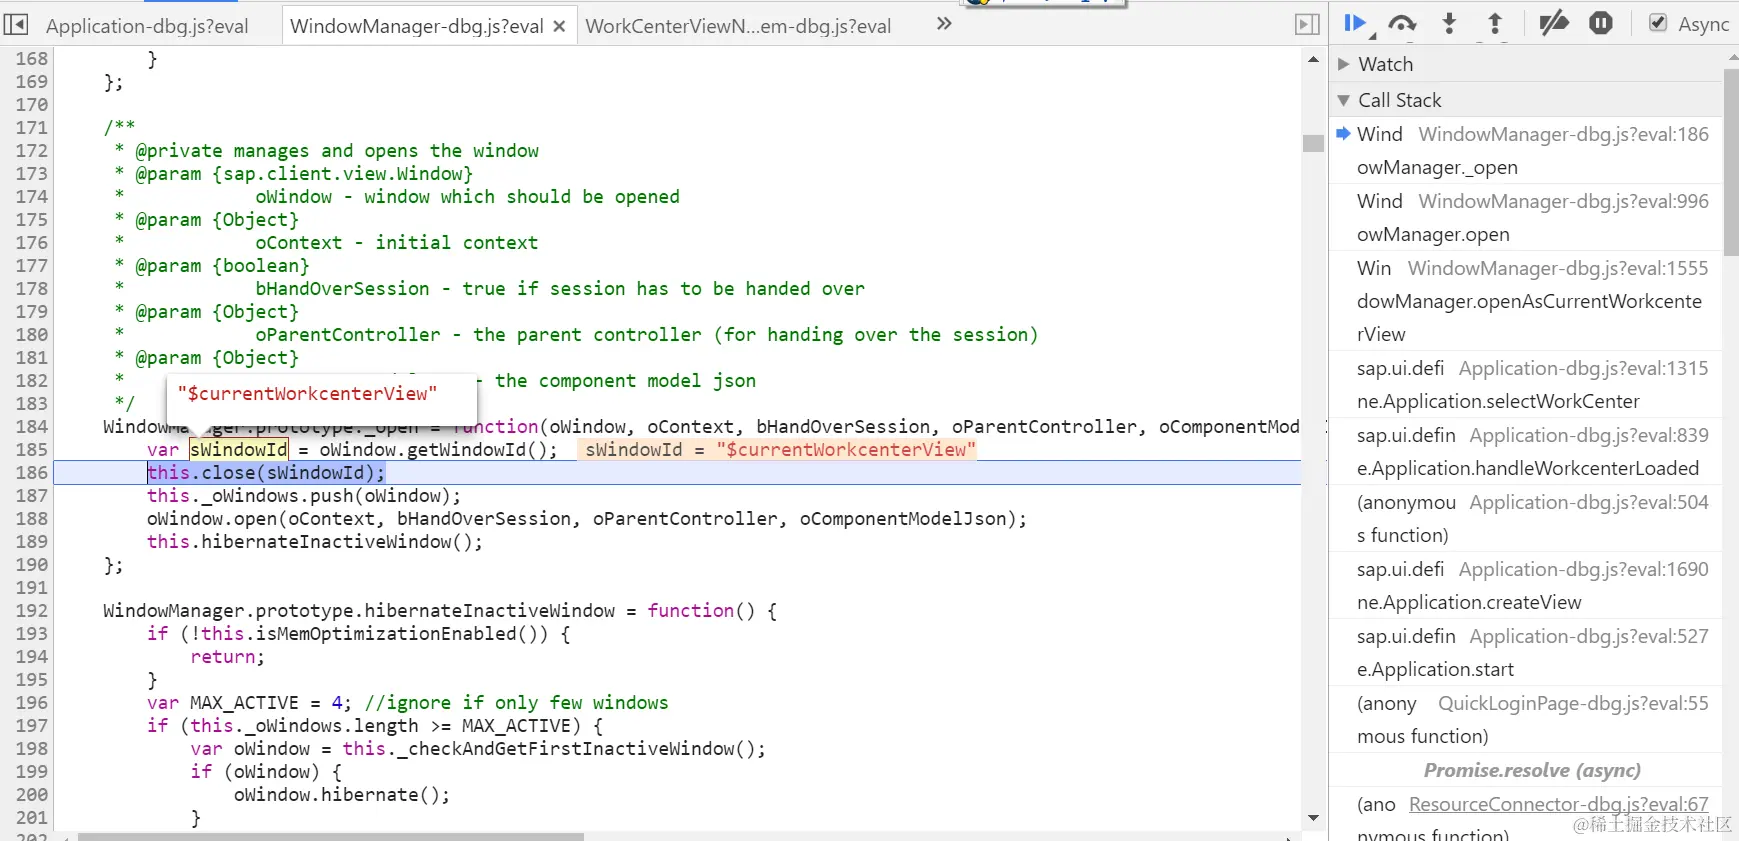Step out of current function
The height and width of the screenshot is (841, 1739).
pyautogui.click(x=1495, y=23)
